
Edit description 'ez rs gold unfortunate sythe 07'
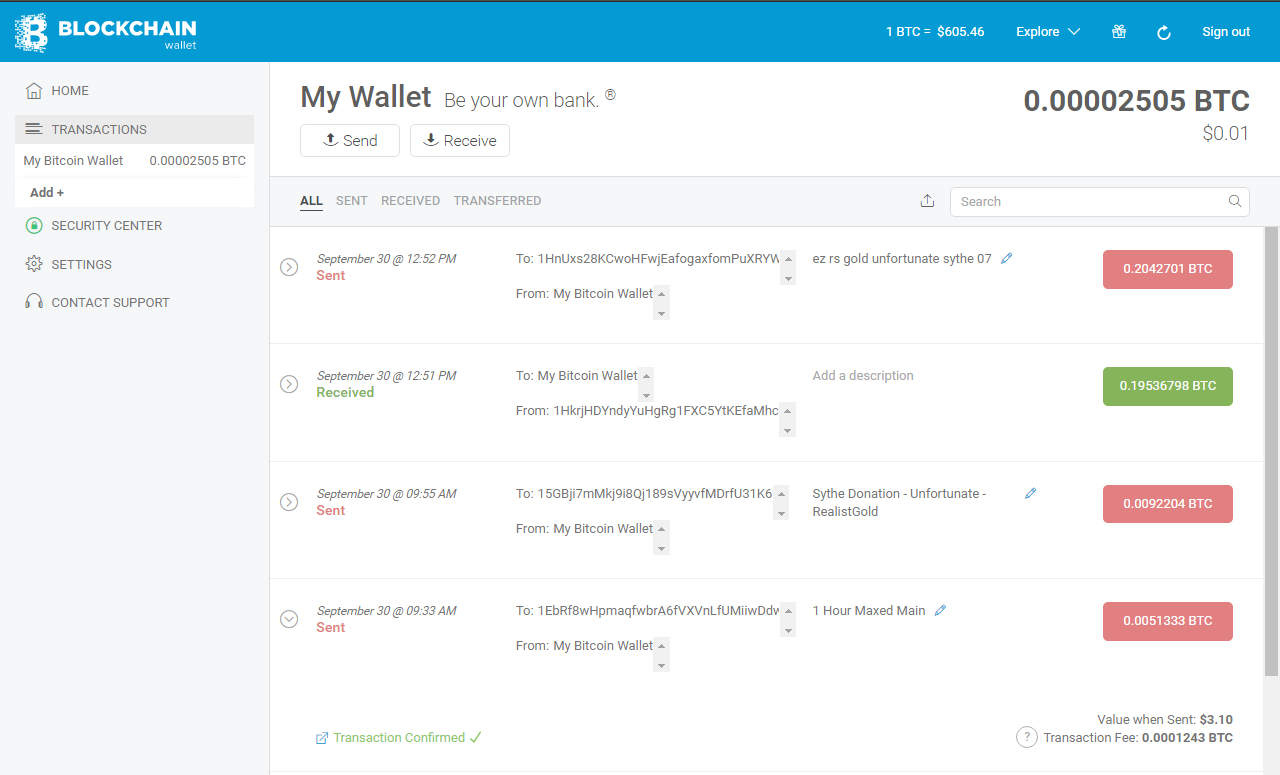click(x=1007, y=258)
